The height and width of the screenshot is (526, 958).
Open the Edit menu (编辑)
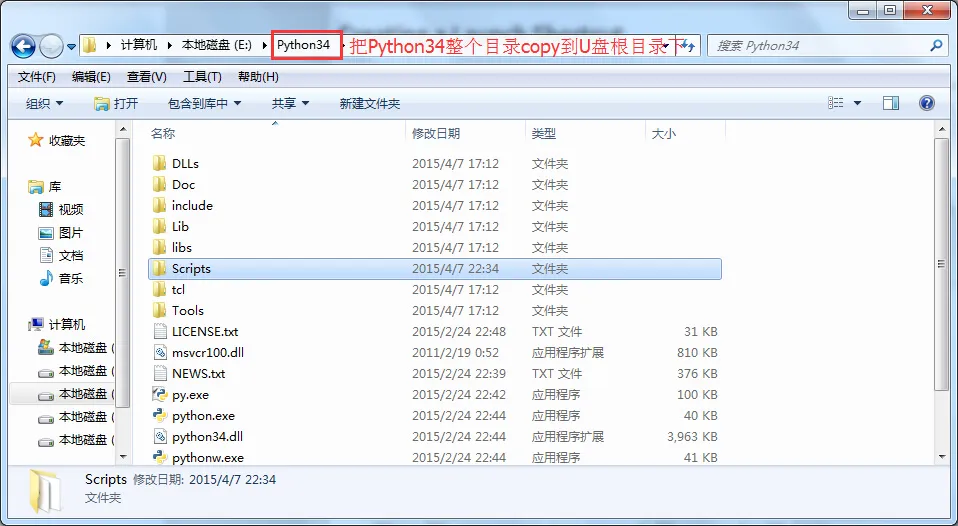[91, 77]
